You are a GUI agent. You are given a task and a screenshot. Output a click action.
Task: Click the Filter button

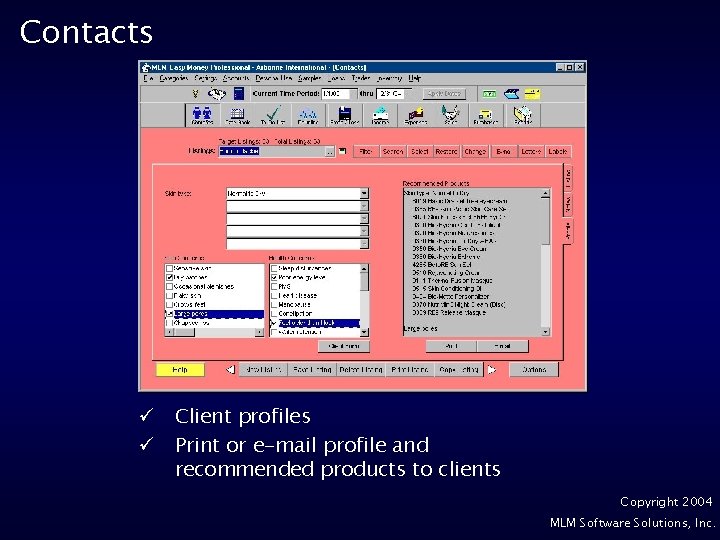(366, 151)
